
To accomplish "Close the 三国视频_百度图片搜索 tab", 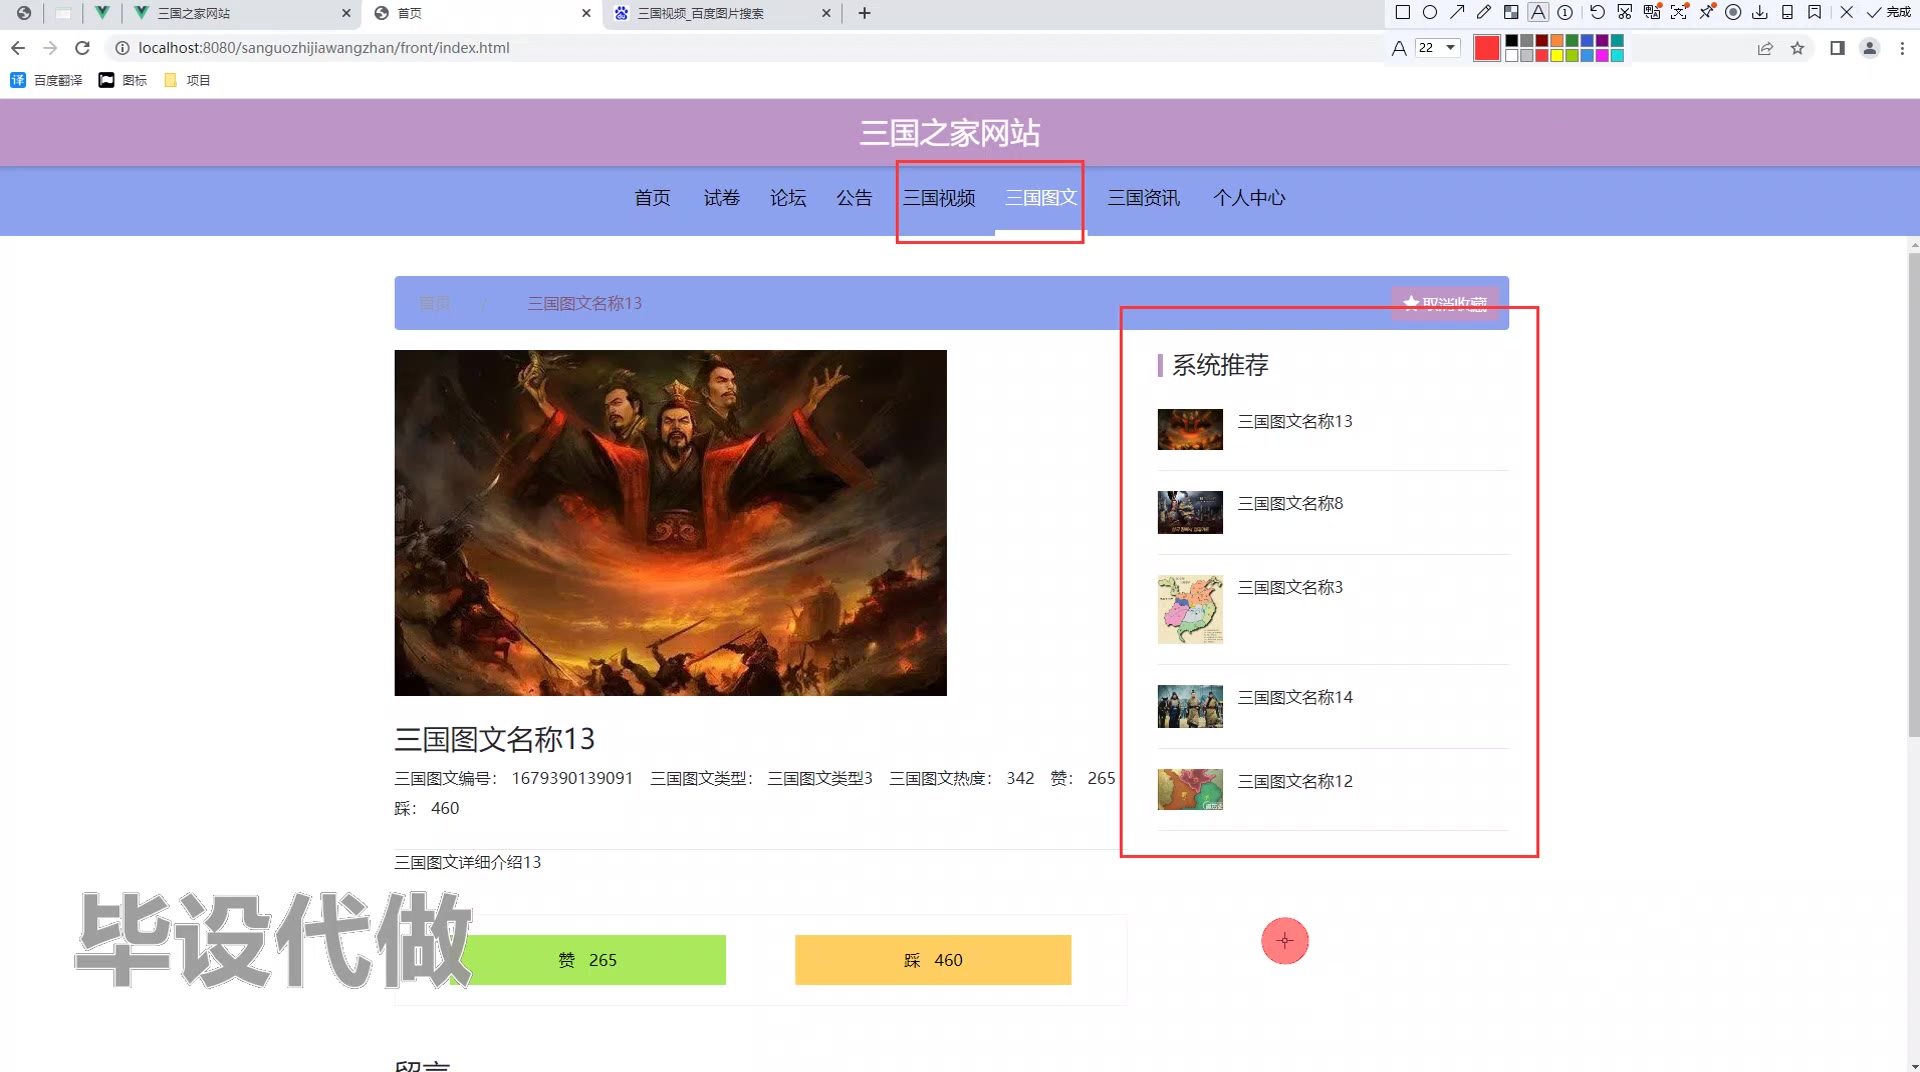I will (x=826, y=13).
